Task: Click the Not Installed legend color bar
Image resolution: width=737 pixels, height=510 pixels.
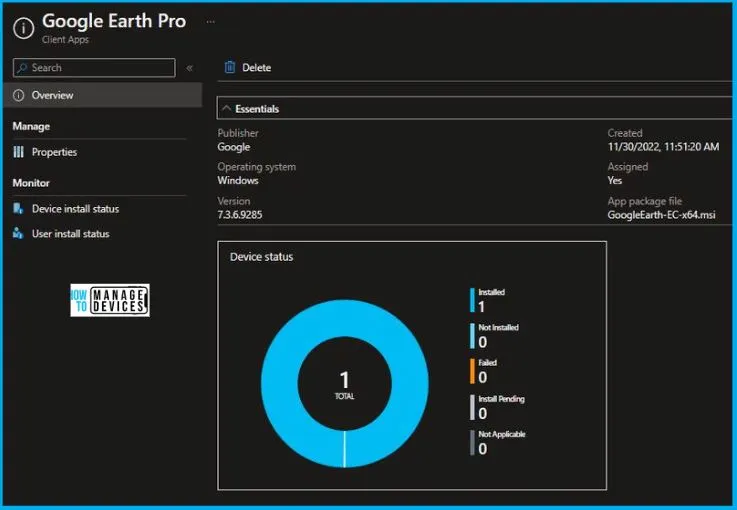Action: tap(472, 336)
